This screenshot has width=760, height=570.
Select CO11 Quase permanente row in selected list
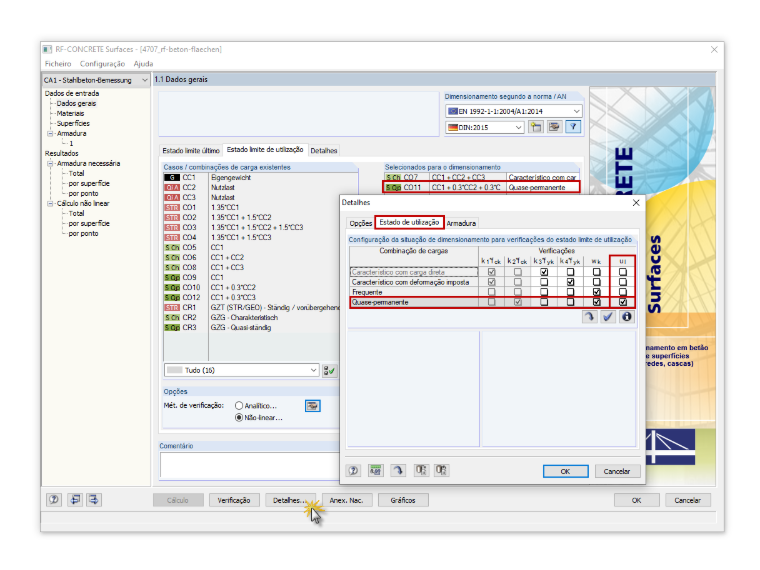[x=482, y=188]
